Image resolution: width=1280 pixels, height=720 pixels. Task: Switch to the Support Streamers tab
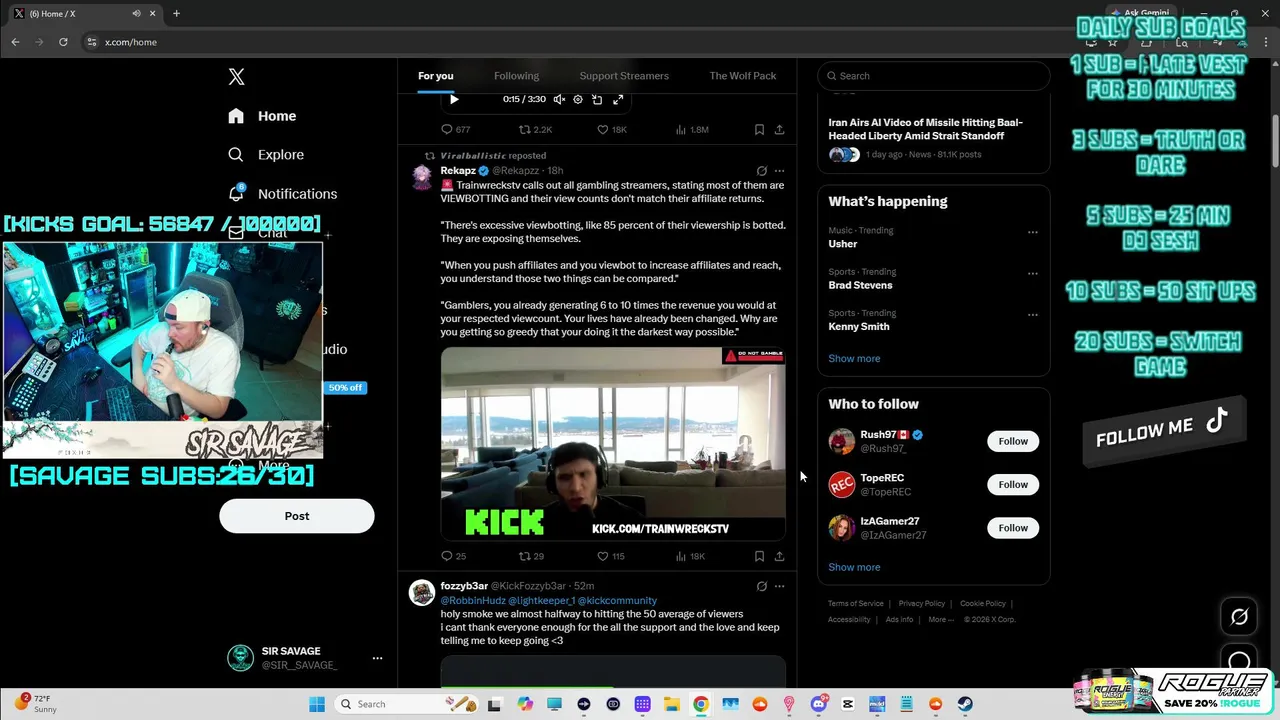tap(624, 76)
